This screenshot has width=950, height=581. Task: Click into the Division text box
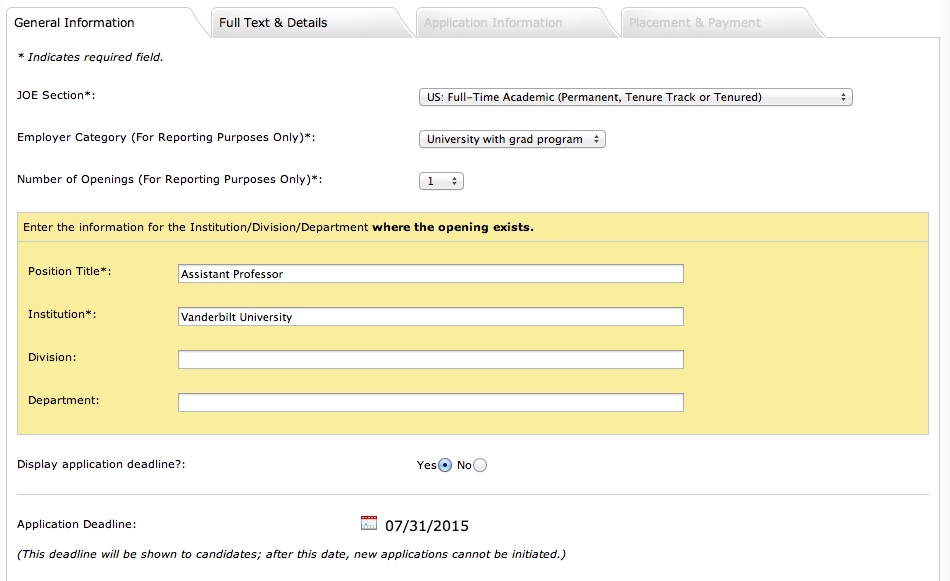(x=430, y=359)
